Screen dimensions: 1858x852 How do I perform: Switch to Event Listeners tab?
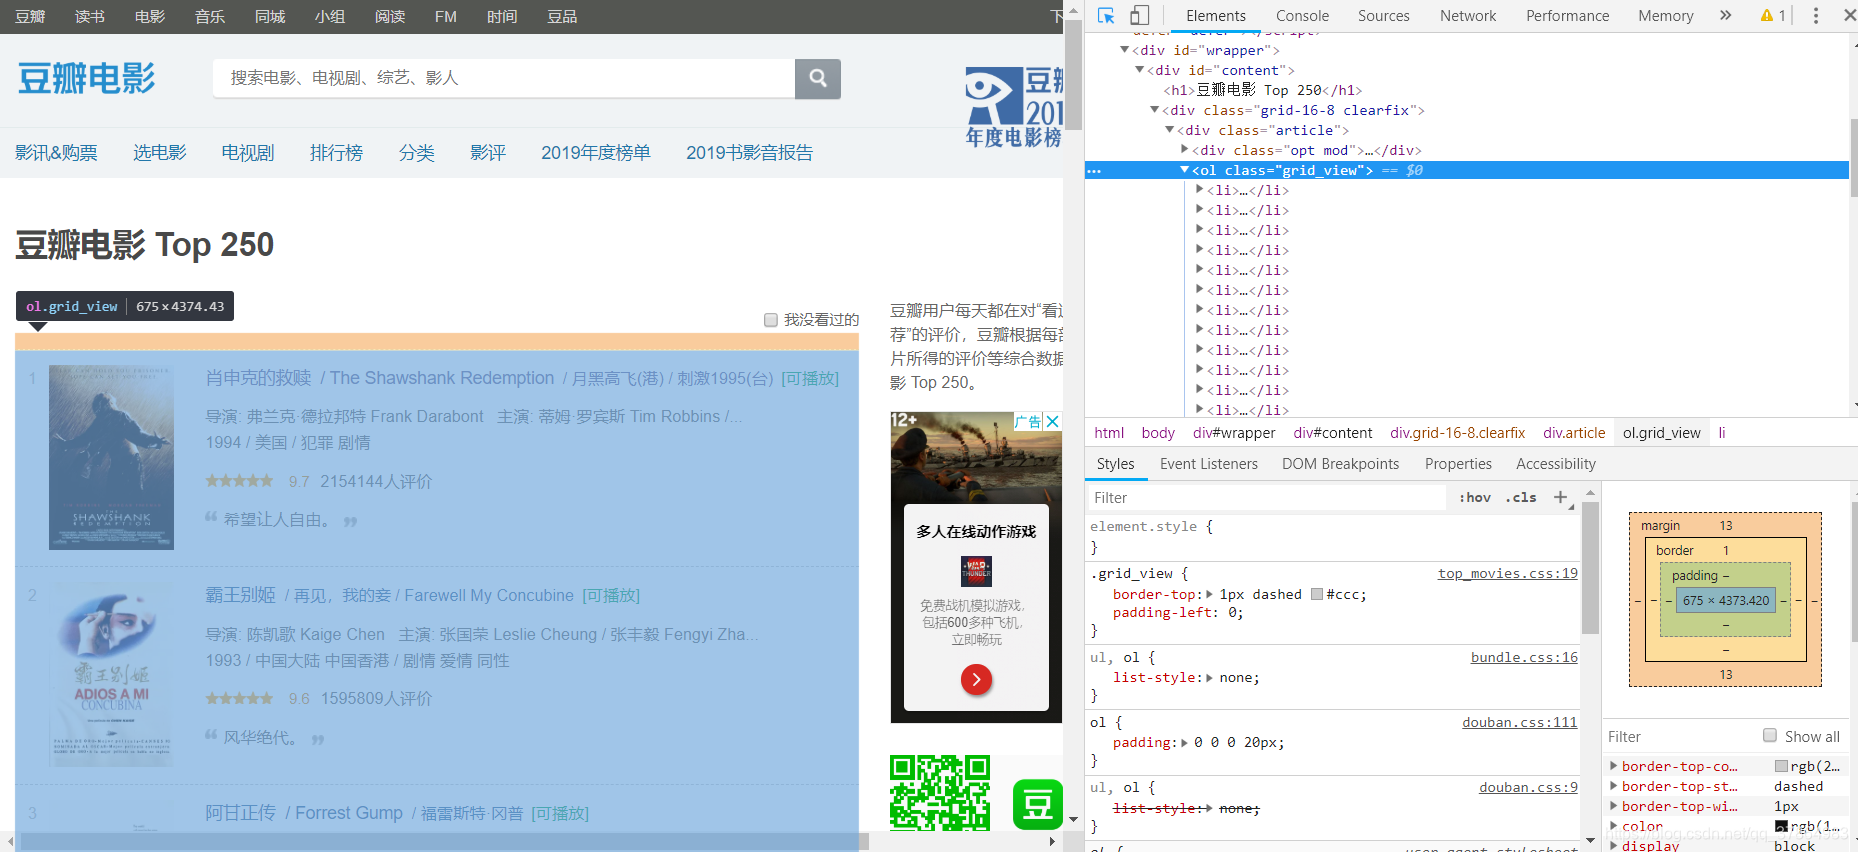(1208, 463)
